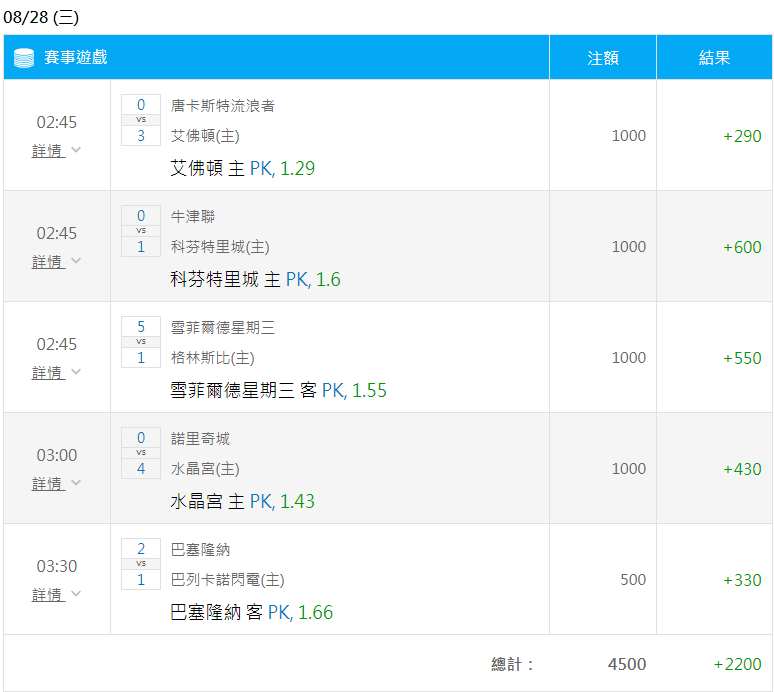This screenshot has height=692, width=774.
Task: Select the 0 vs 4 score box
Action: click(x=141, y=453)
